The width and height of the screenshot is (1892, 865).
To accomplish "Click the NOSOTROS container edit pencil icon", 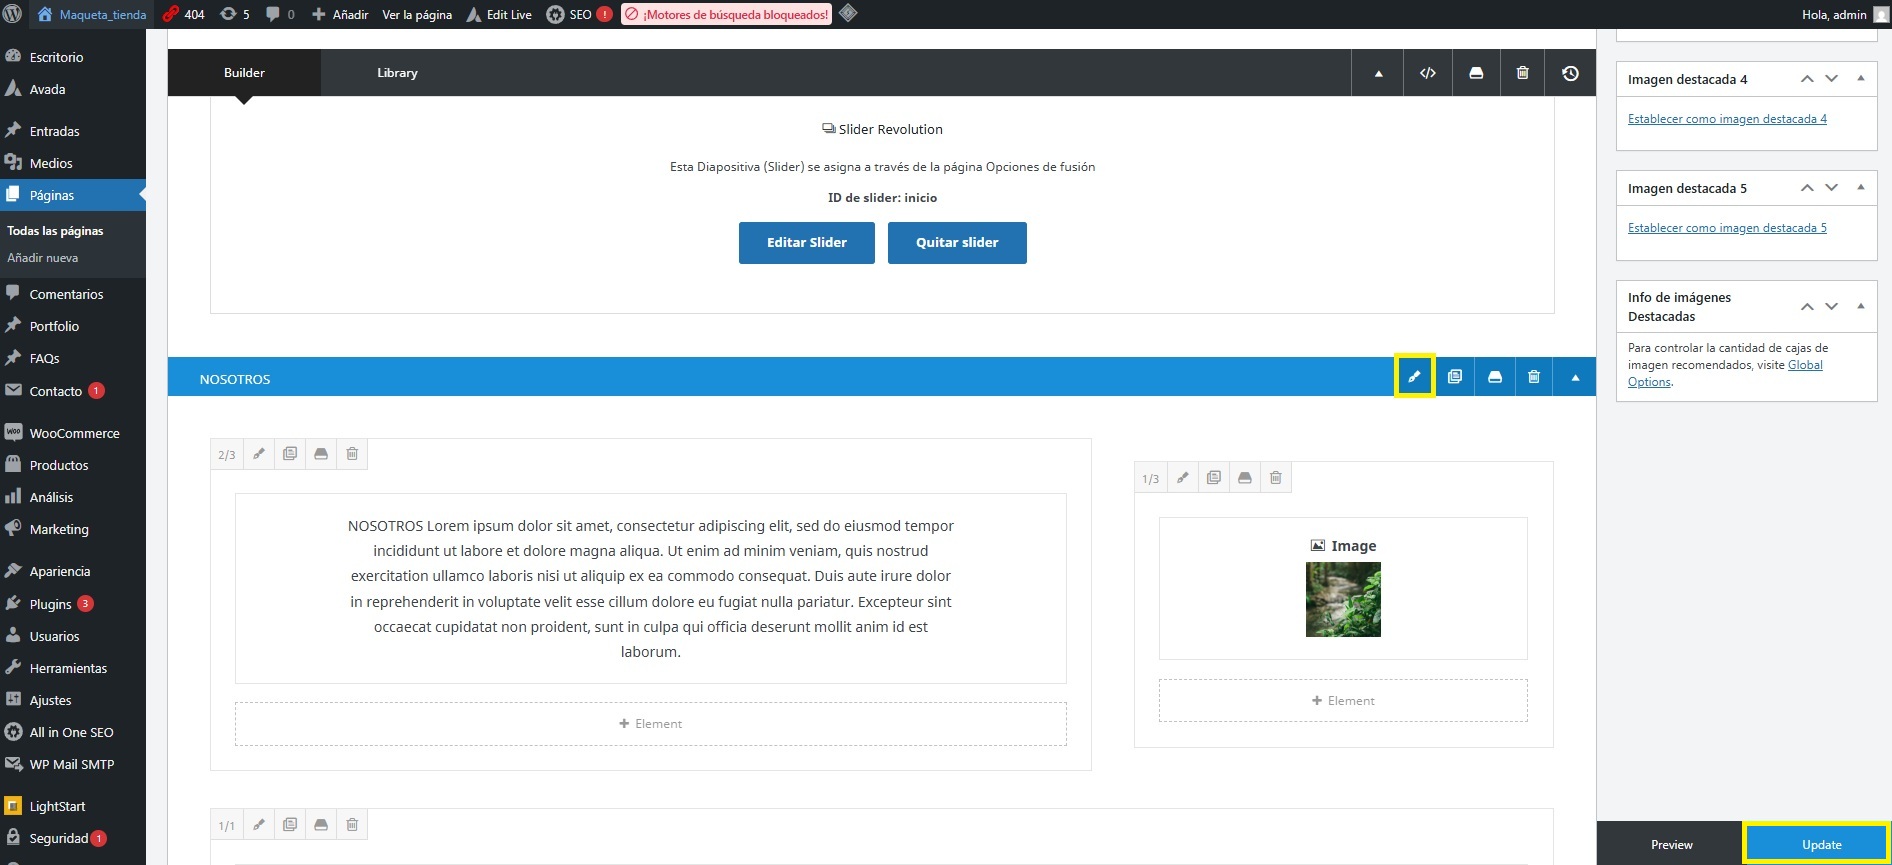I will (x=1414, y=377).
